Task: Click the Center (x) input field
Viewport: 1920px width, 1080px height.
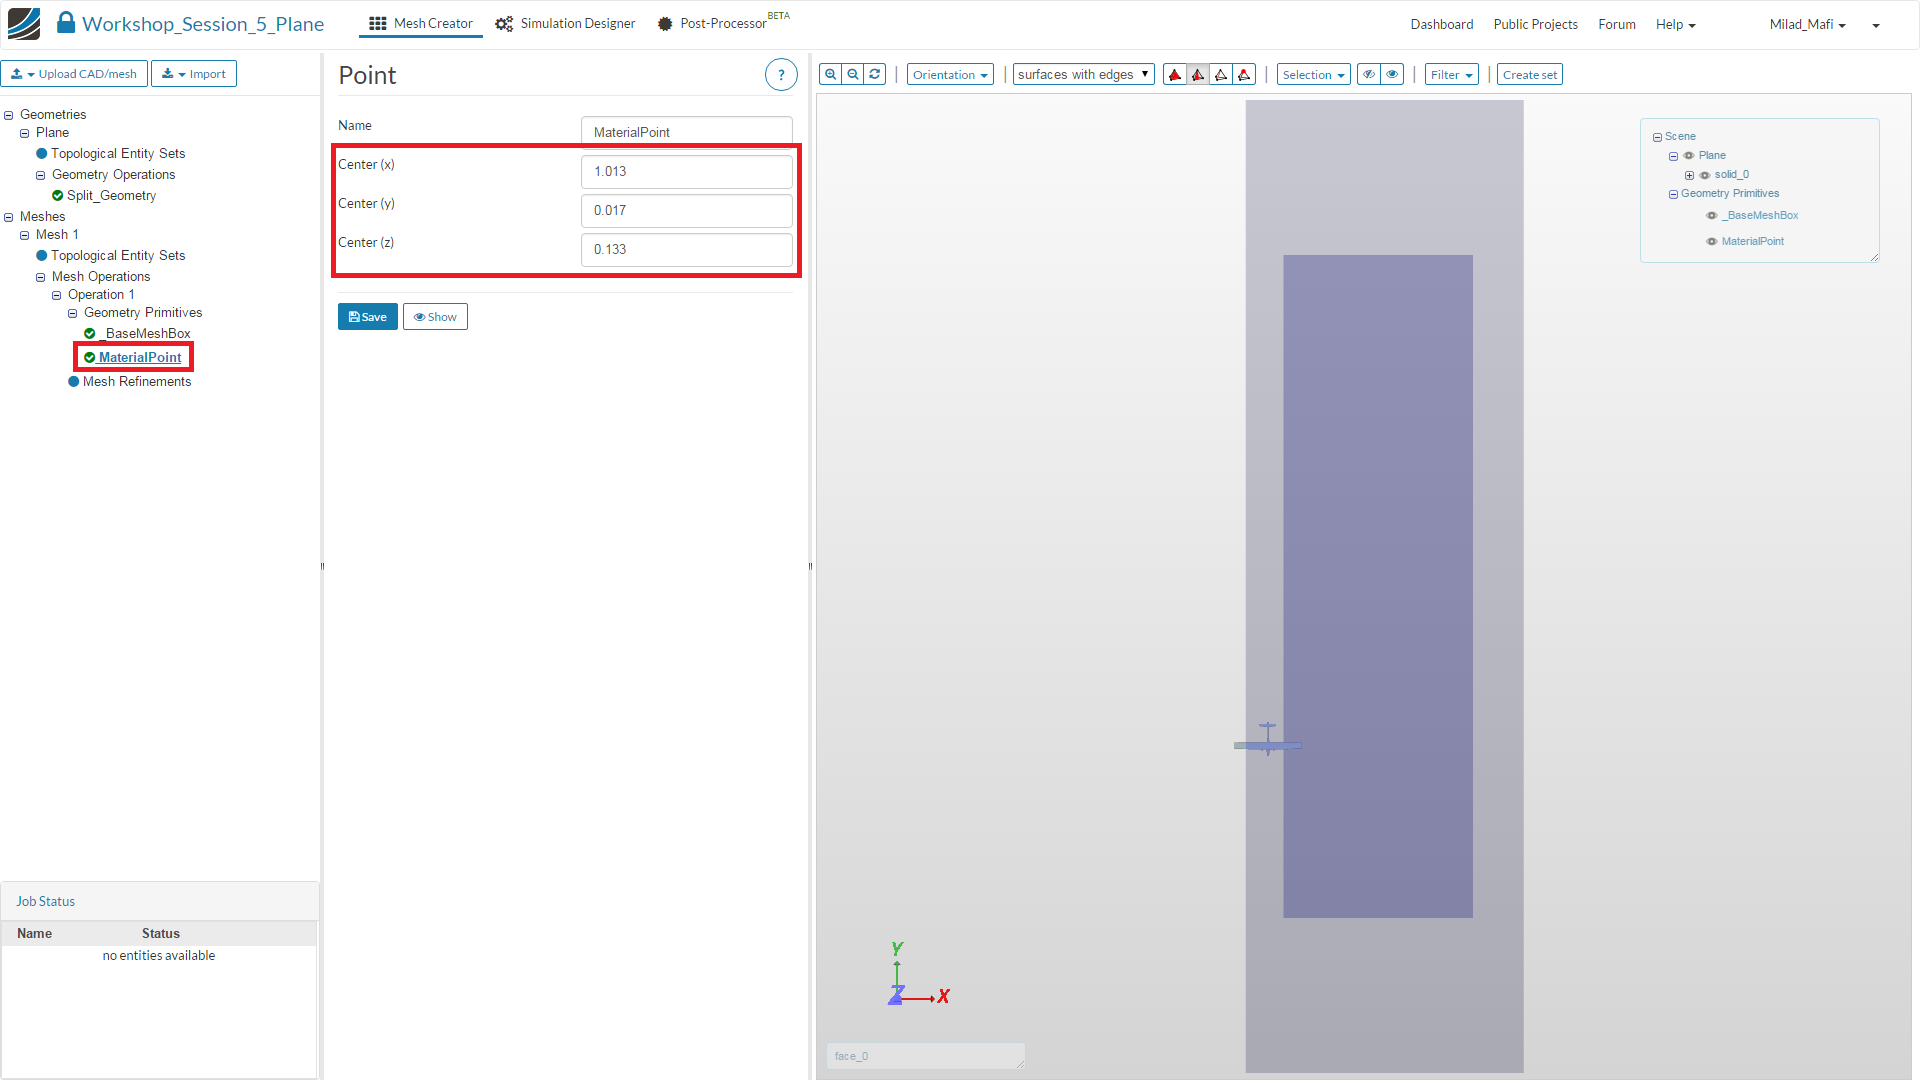Action: [x=686, y=172]
